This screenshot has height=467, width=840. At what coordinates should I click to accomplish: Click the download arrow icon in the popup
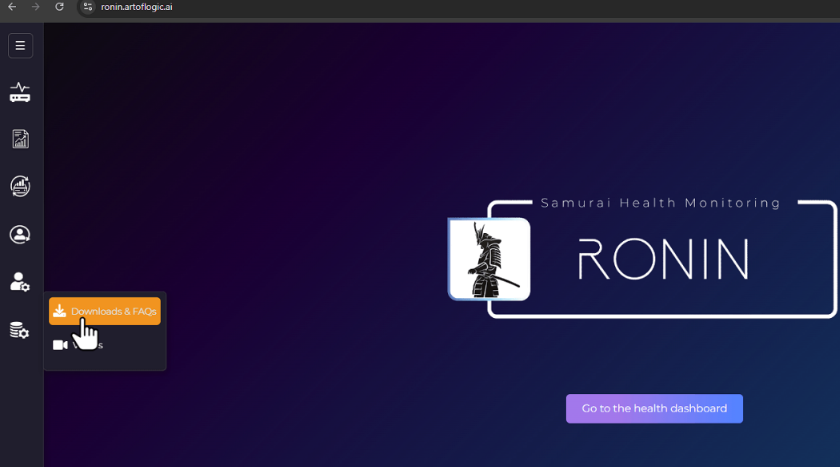click(x=60, y=312)
